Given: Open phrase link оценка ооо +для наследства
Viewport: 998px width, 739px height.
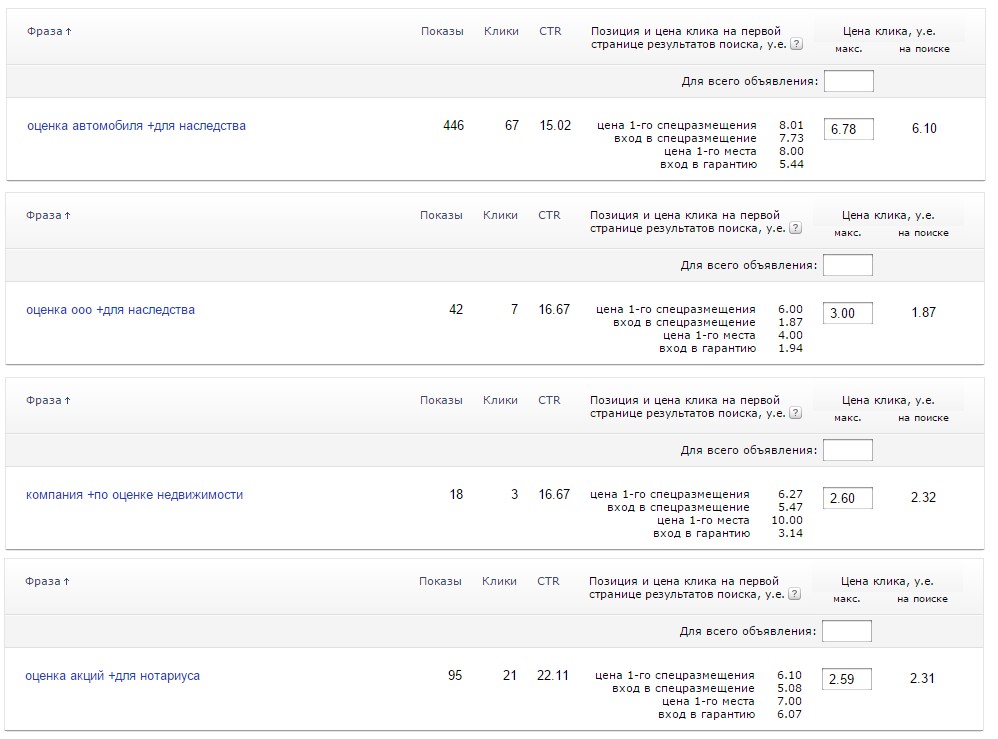Looking at the screenshot, I should 110,310.
